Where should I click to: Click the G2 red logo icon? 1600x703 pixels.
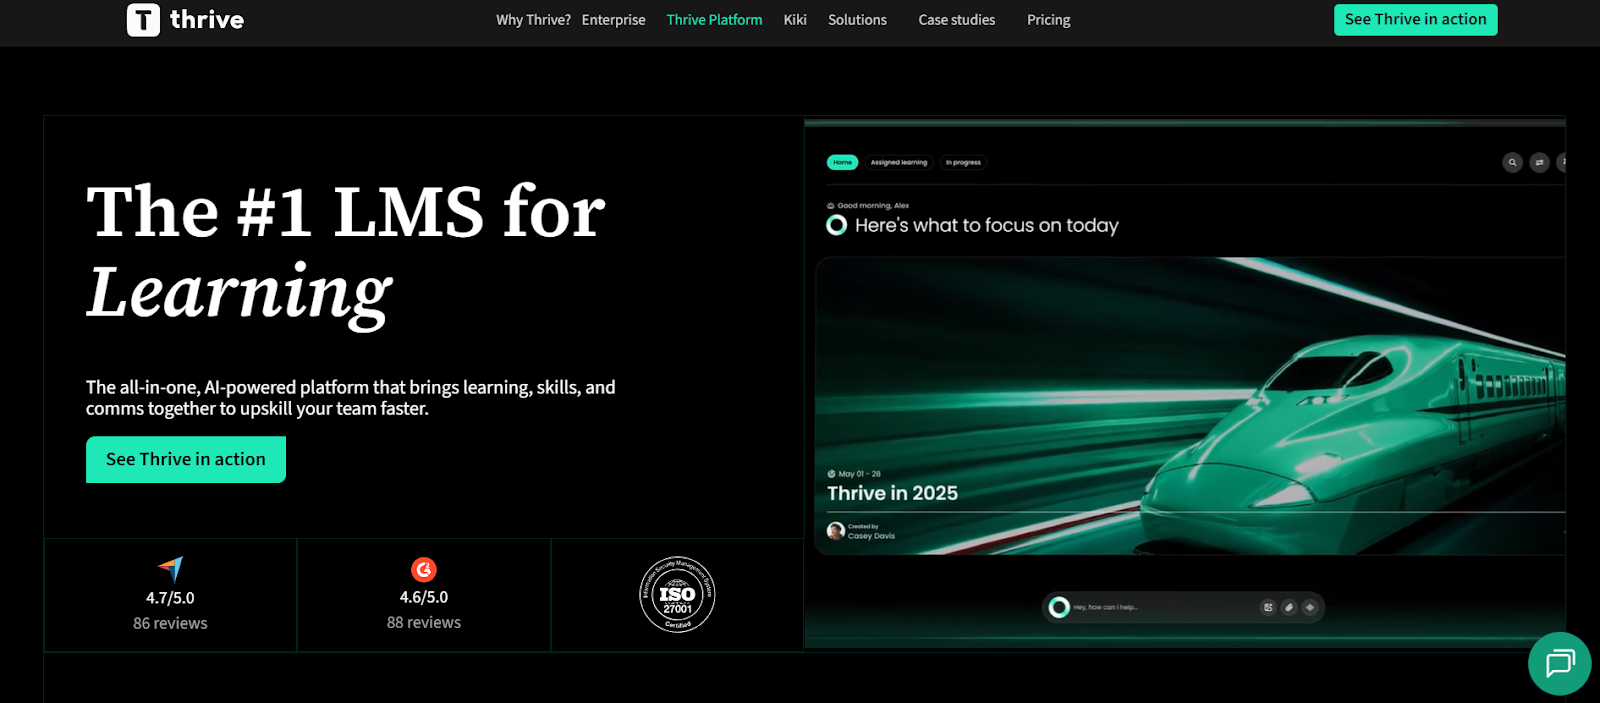(x=424, y=569)
